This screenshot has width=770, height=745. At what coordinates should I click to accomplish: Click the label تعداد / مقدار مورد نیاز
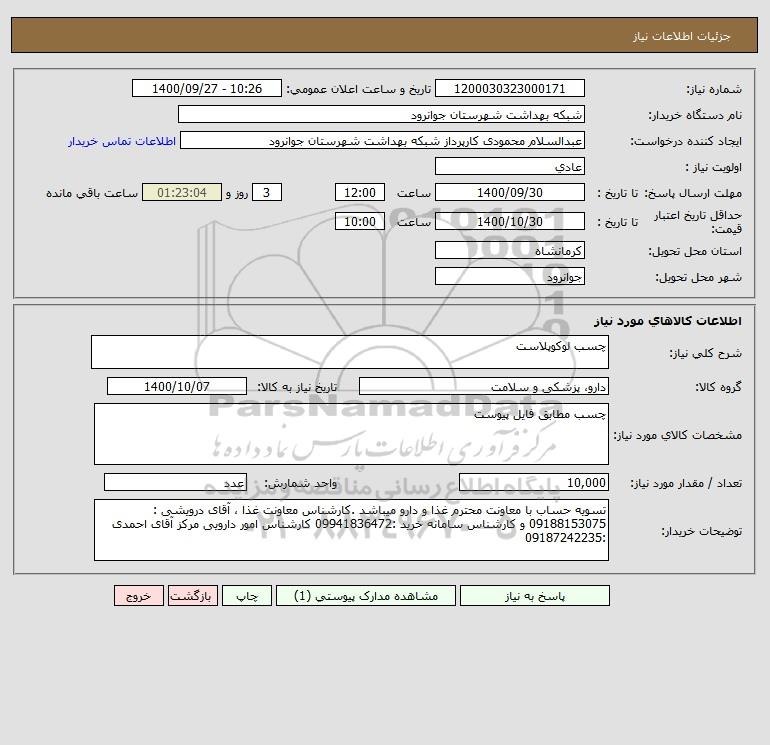pyautogui.click(x=686, y=484)
